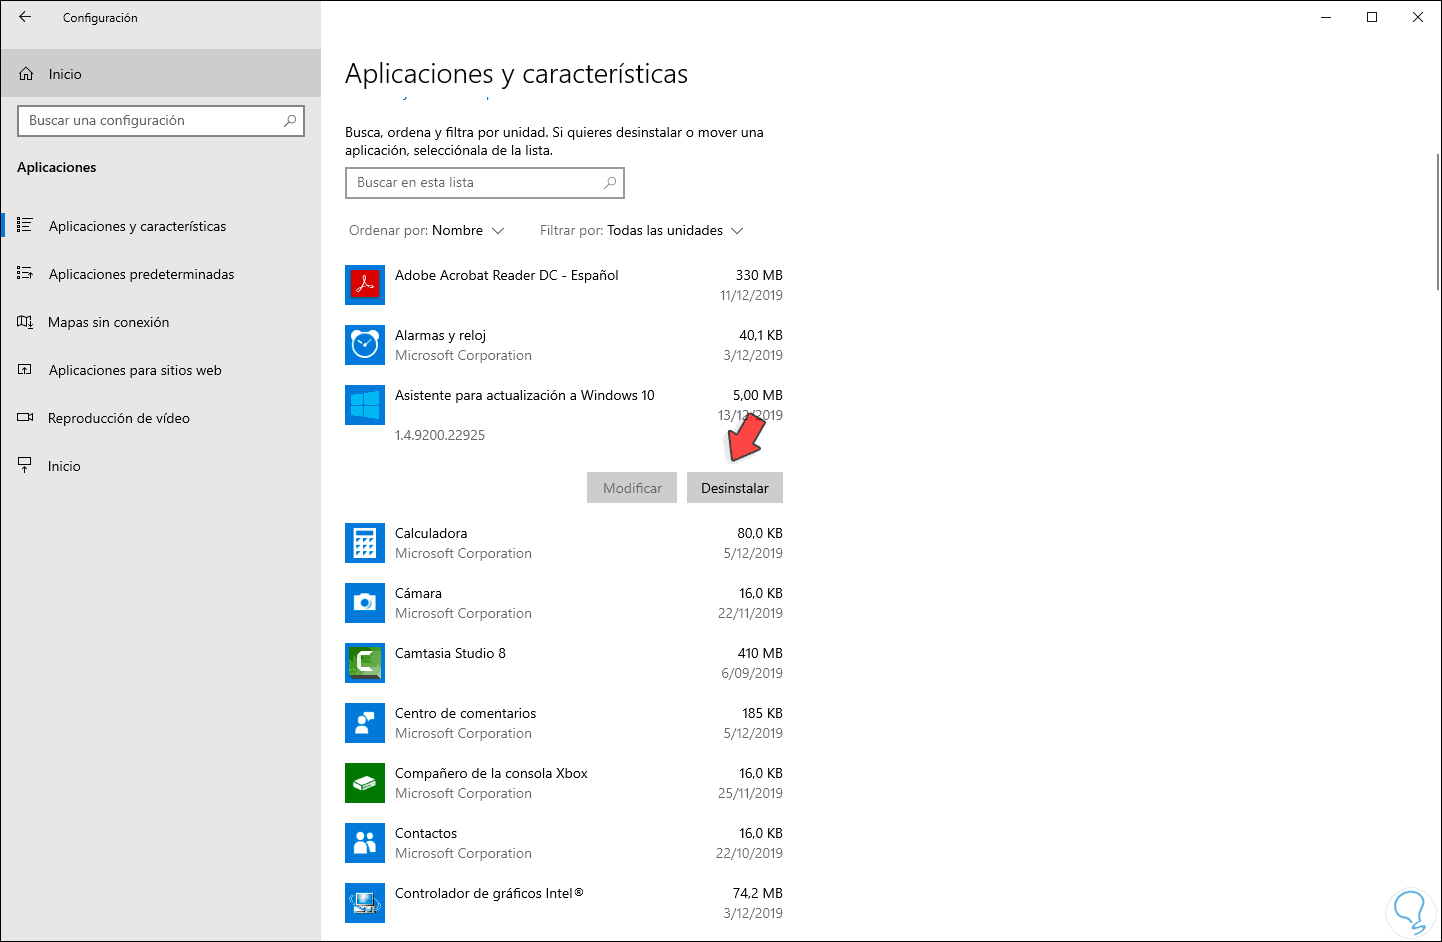Click the home icon beside Inicio header
This screenshot has height=942, width=1442.
[26, 74]
